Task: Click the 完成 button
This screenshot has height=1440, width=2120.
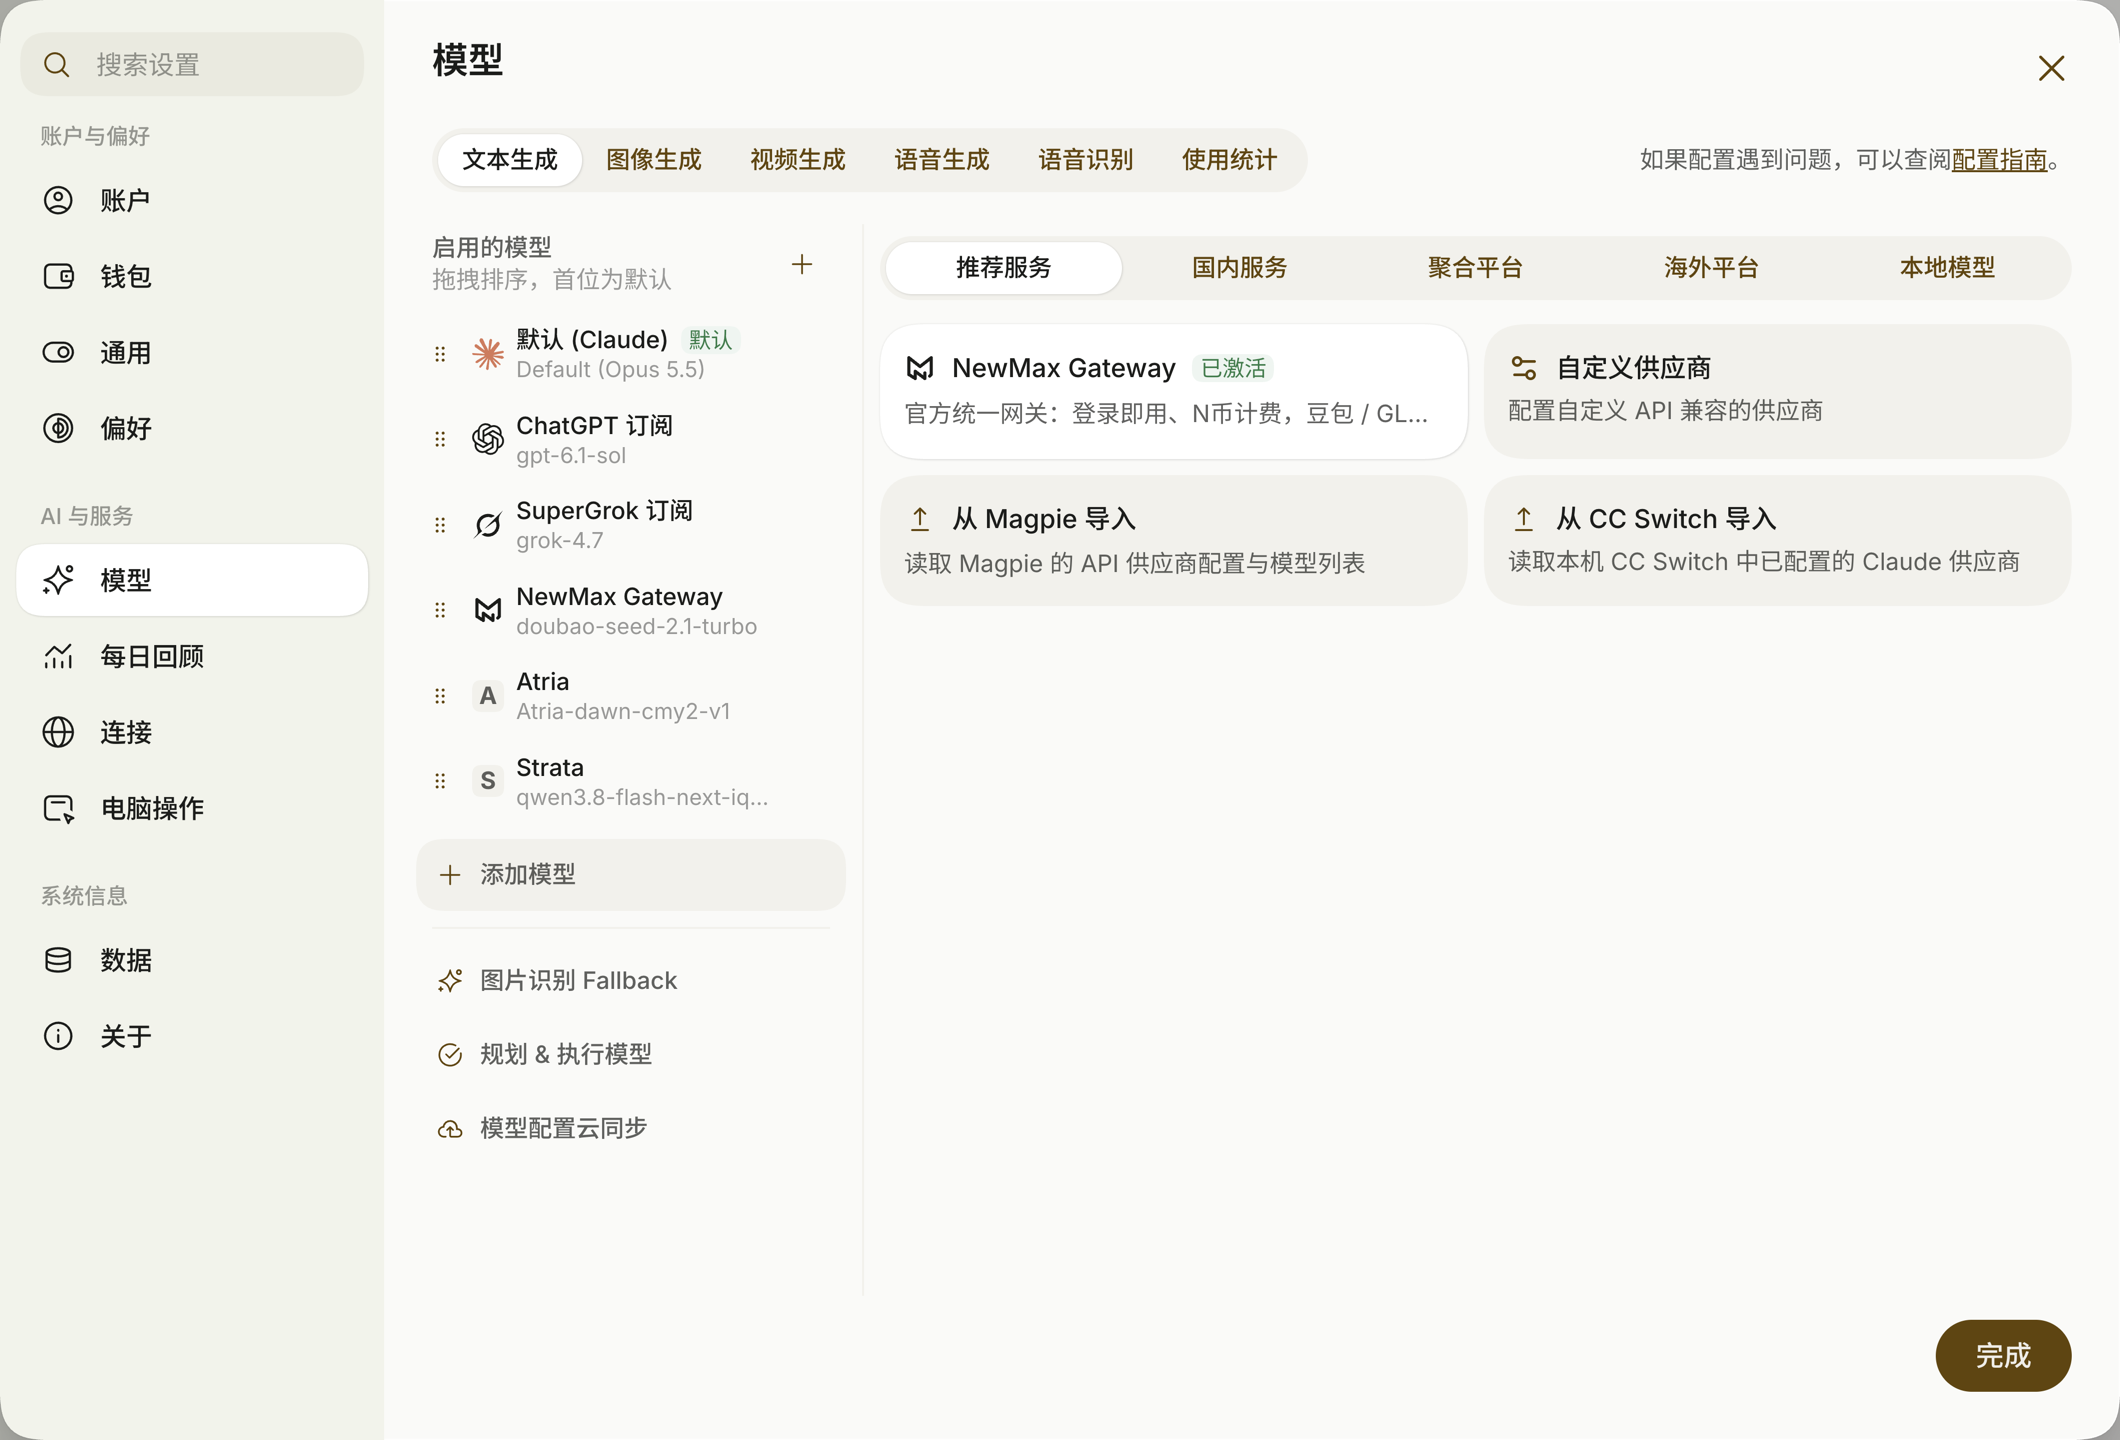Action: (x=2003, y=1356)
